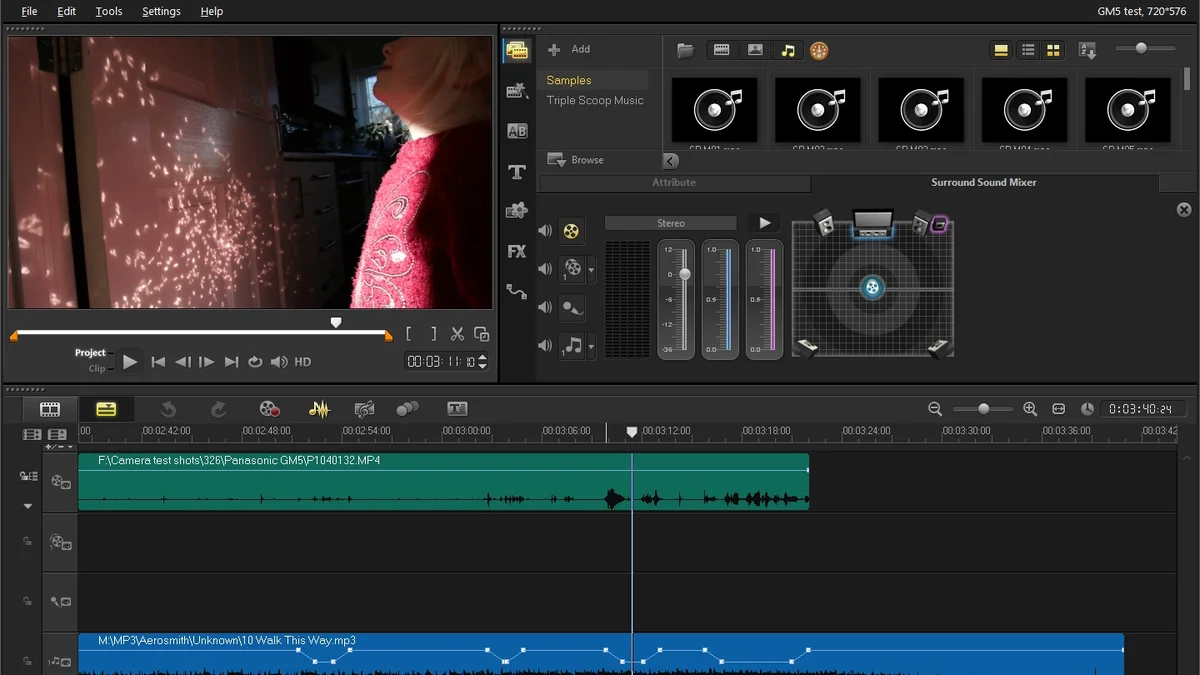The image size is (1200, 675).
Task: Click the timeline zoom slider knob
Action: [983, 408]
